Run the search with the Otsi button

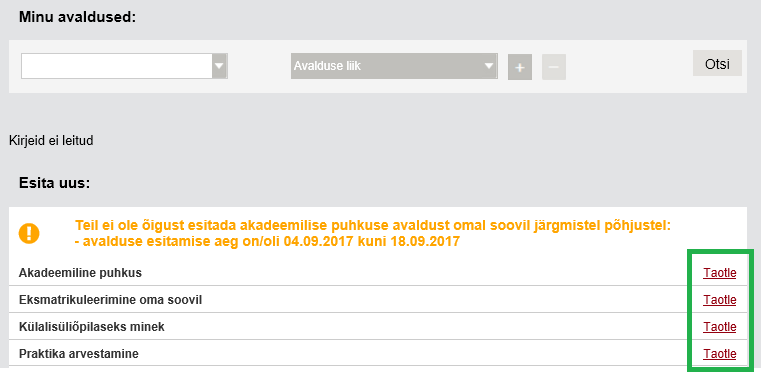717,63
